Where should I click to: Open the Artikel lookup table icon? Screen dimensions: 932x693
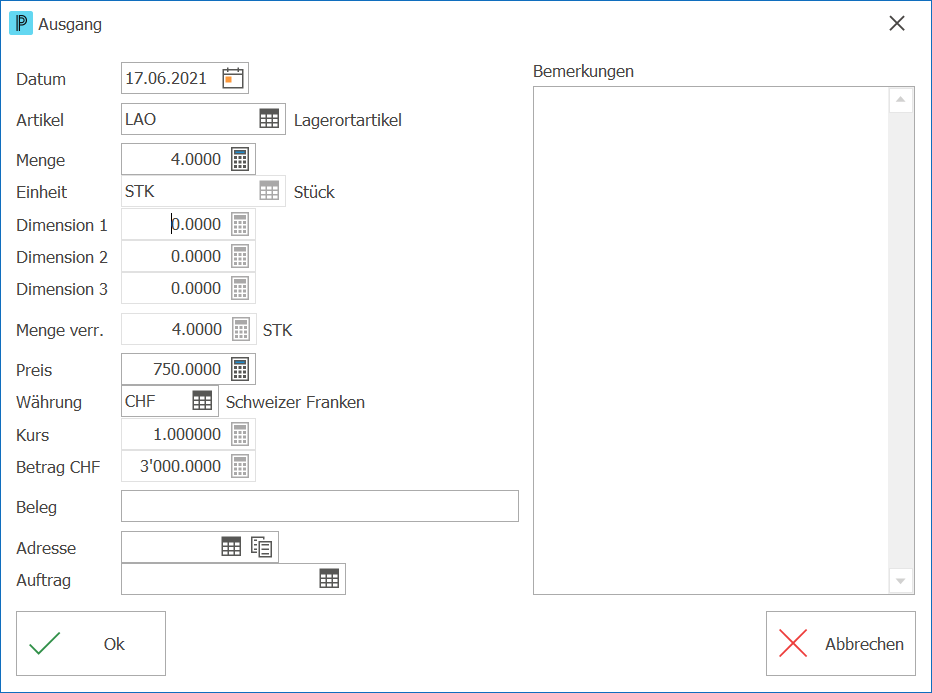(x=269, y=119)
